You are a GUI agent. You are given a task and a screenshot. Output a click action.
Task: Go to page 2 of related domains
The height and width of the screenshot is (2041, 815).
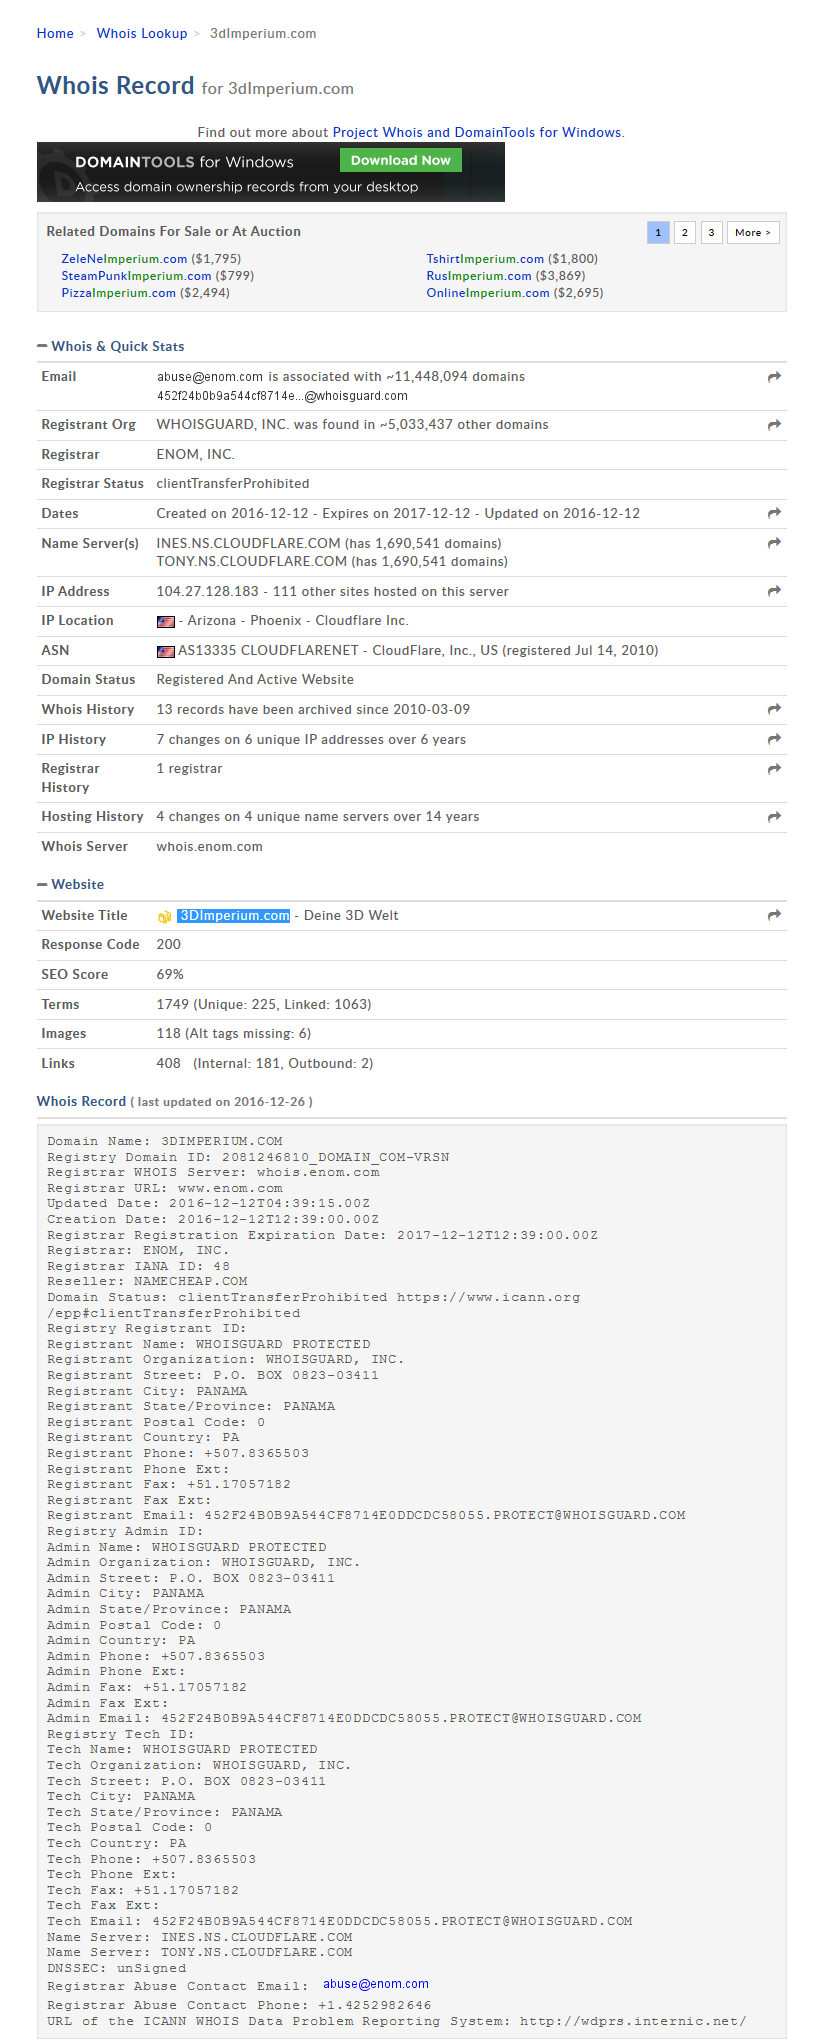[685, 232]
